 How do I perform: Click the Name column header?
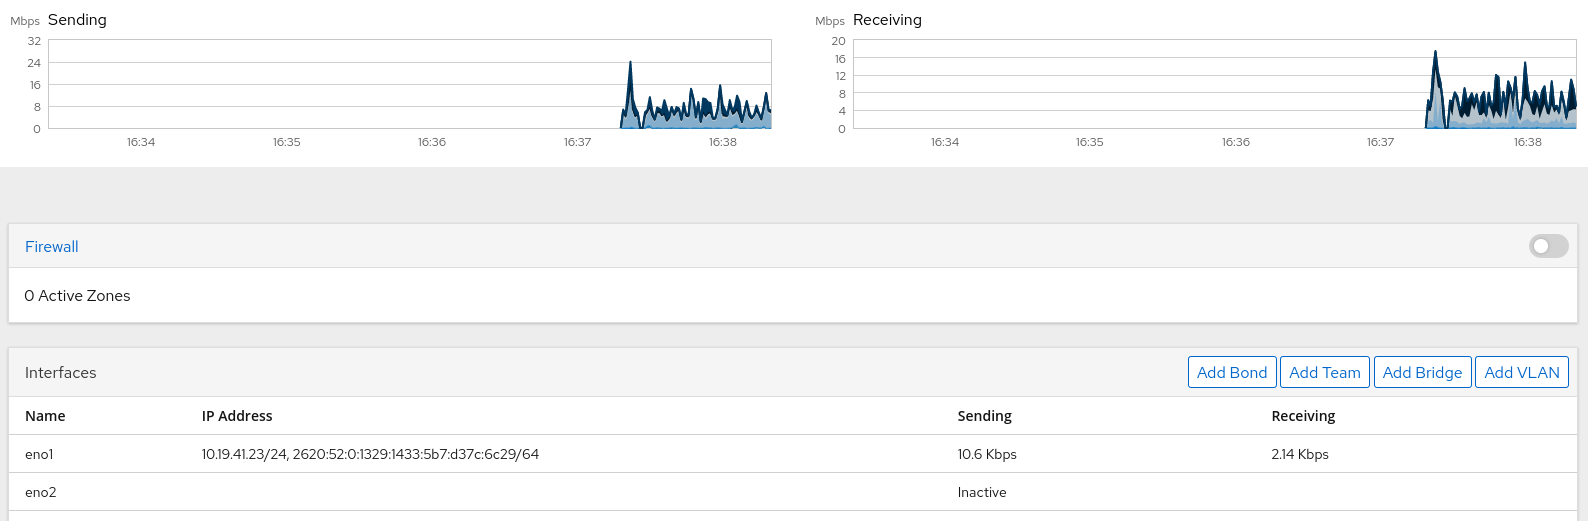[x=45, y=416]
